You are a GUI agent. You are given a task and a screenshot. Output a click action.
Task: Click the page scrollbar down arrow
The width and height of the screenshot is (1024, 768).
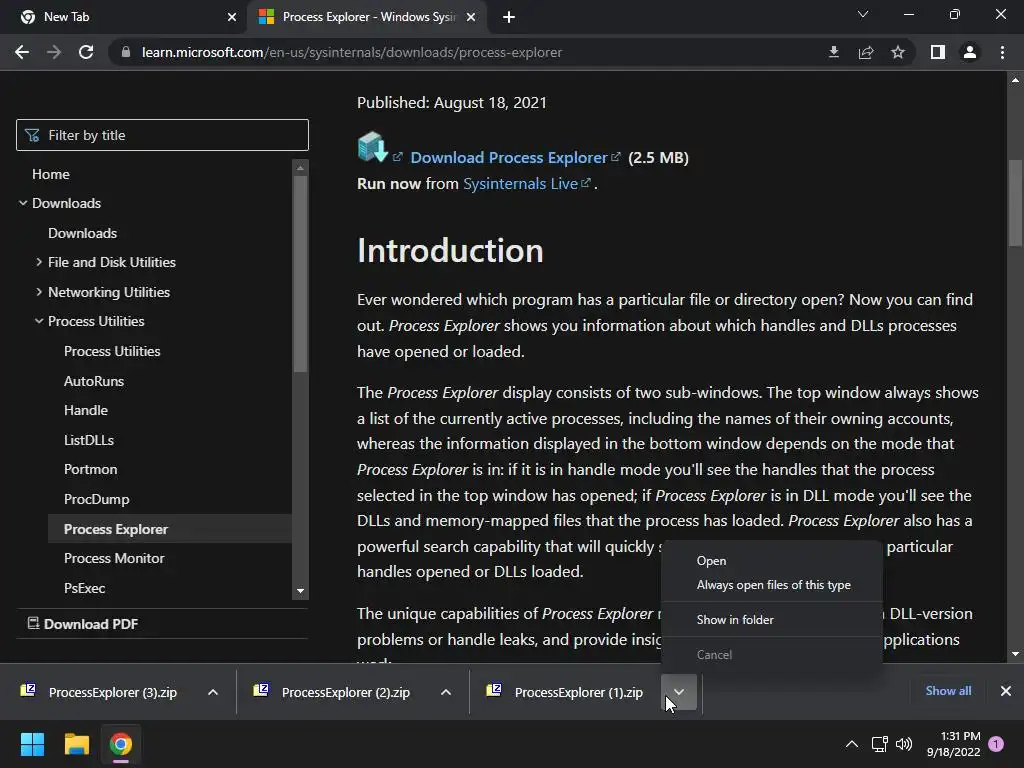[1015, 654]
